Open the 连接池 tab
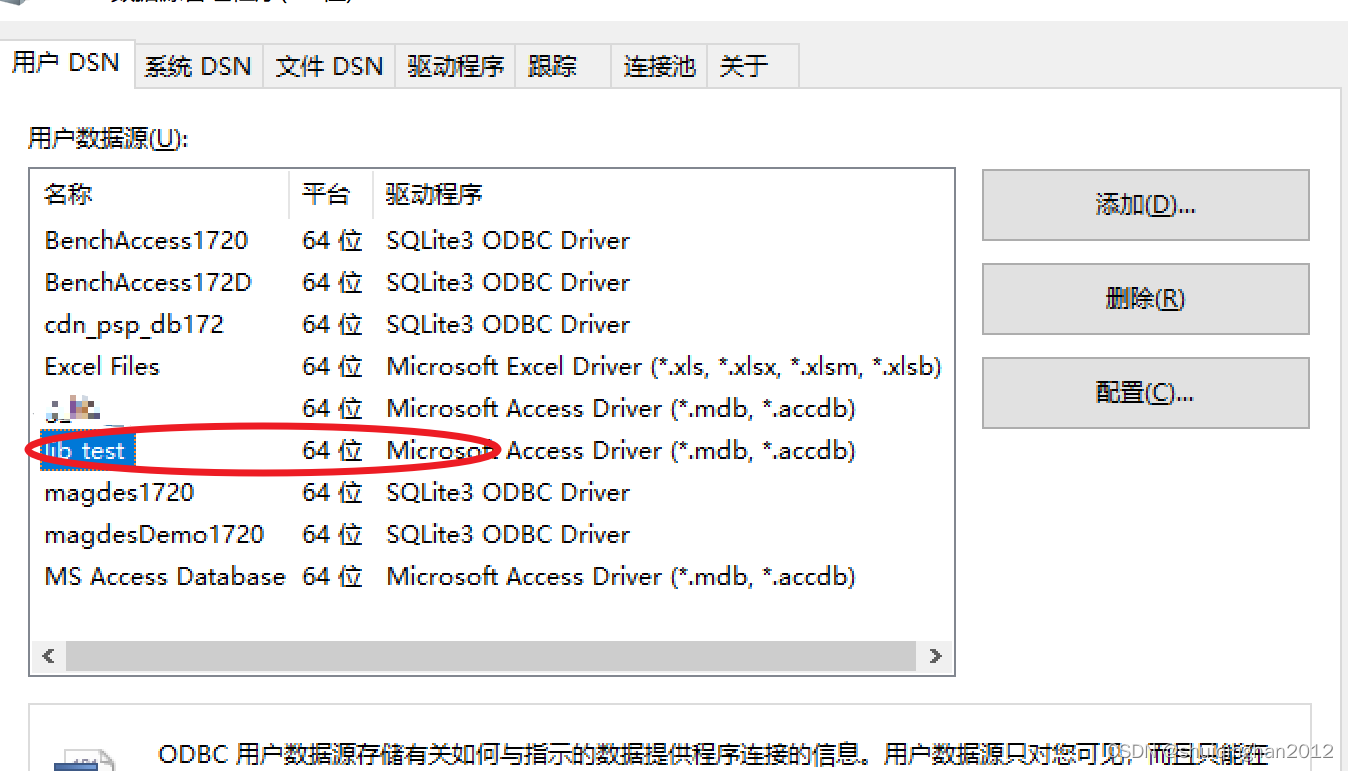This screenshot has height=771, width=1348. [659, 67]
